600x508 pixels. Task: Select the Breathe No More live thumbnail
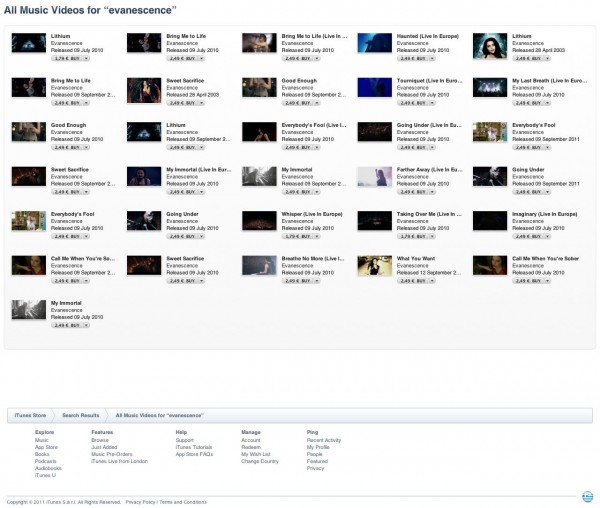click(259, 265)
